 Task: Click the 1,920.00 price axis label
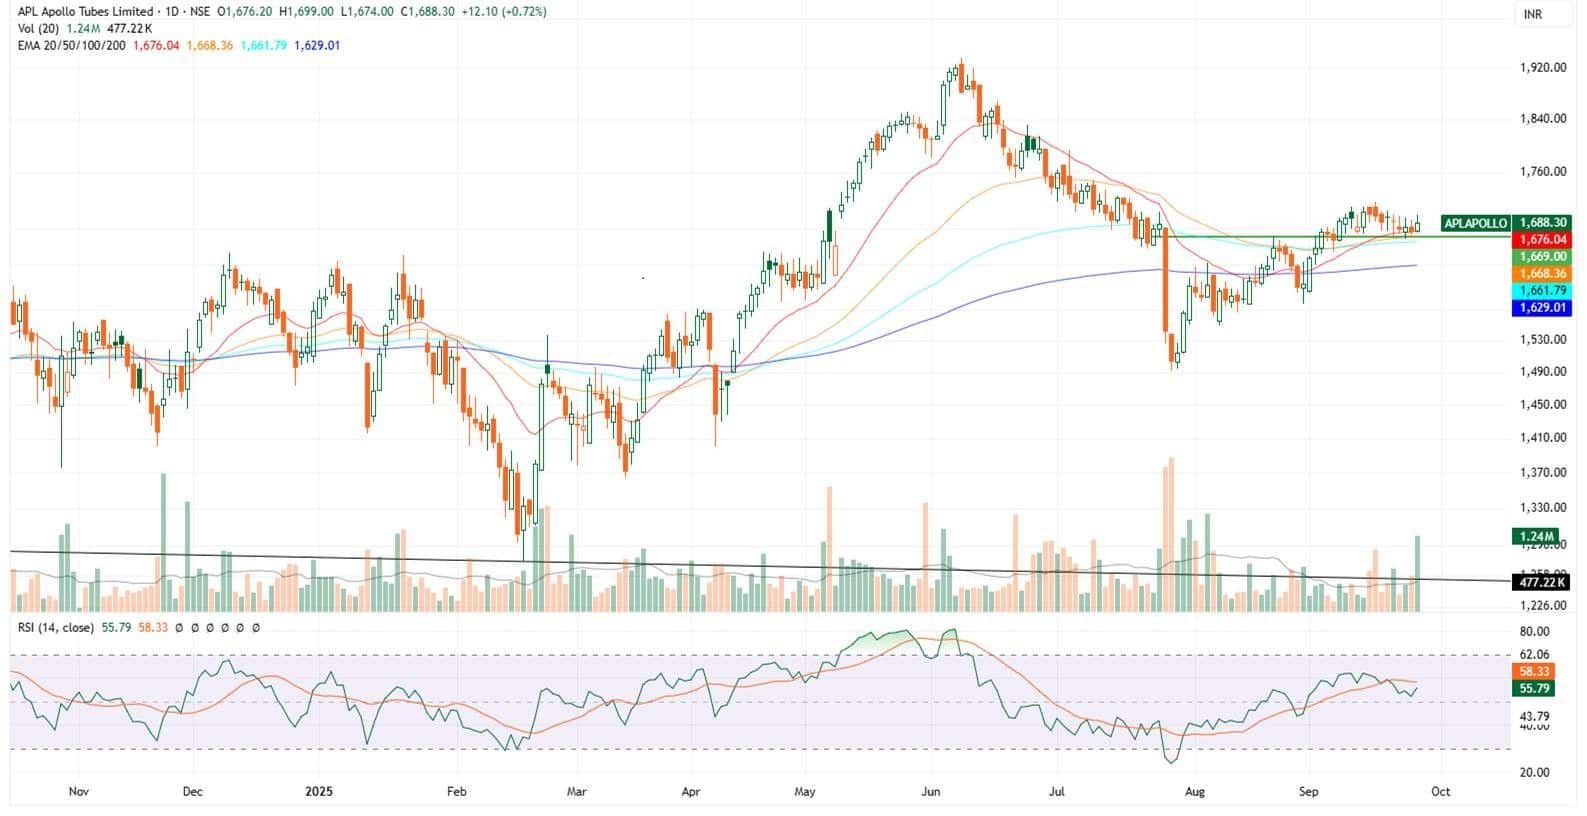1542,68
